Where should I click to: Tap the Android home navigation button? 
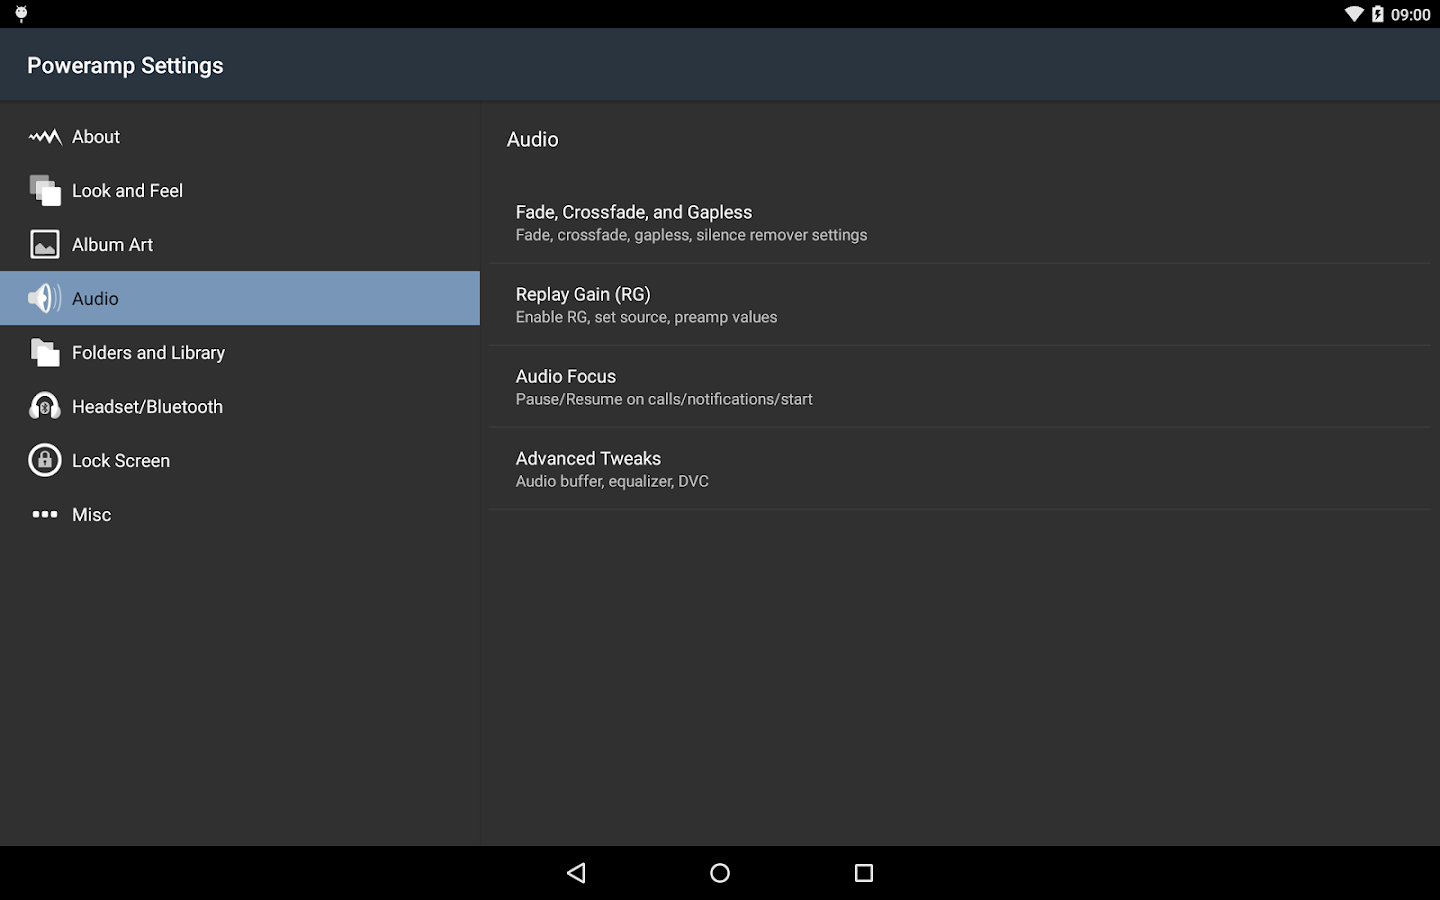pos(720,873)
